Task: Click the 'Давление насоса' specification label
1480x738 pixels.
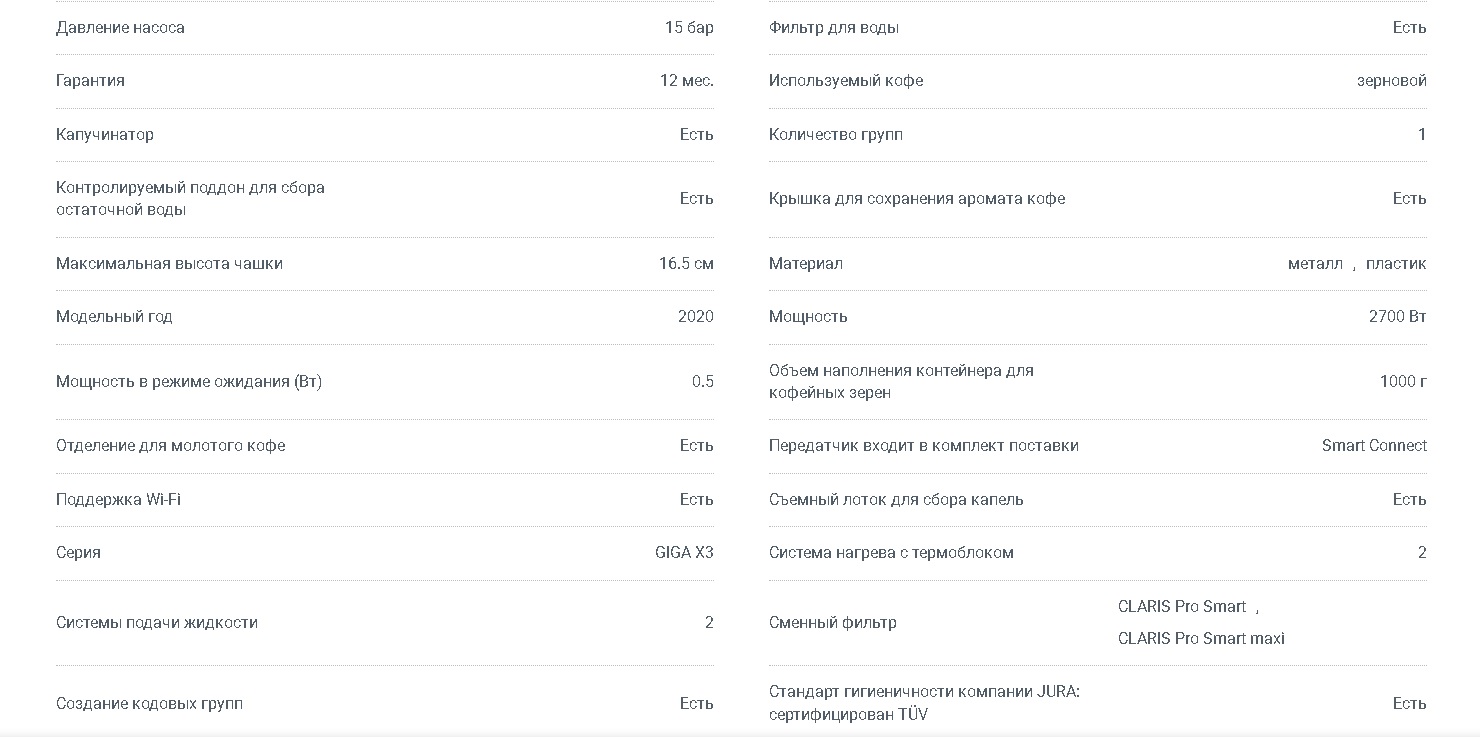Action: click(120, 28)
